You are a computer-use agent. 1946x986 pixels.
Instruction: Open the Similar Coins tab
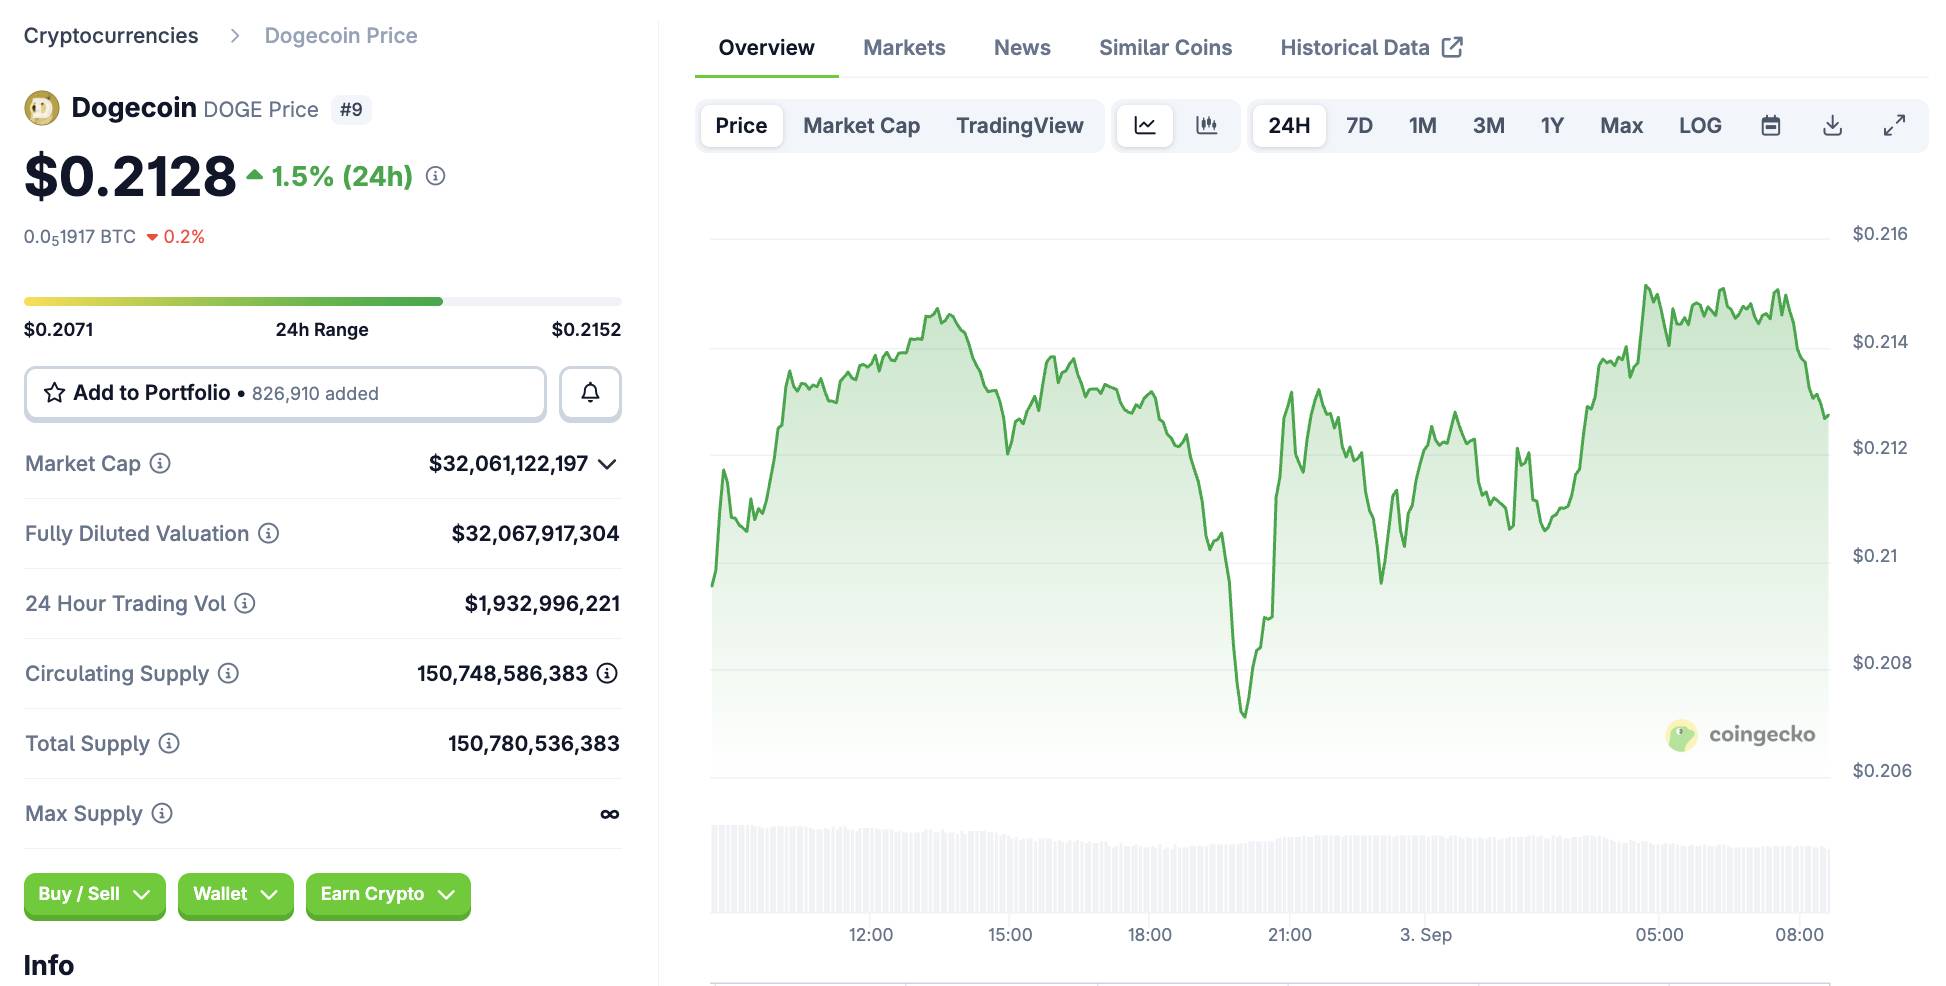[1165, 47]
